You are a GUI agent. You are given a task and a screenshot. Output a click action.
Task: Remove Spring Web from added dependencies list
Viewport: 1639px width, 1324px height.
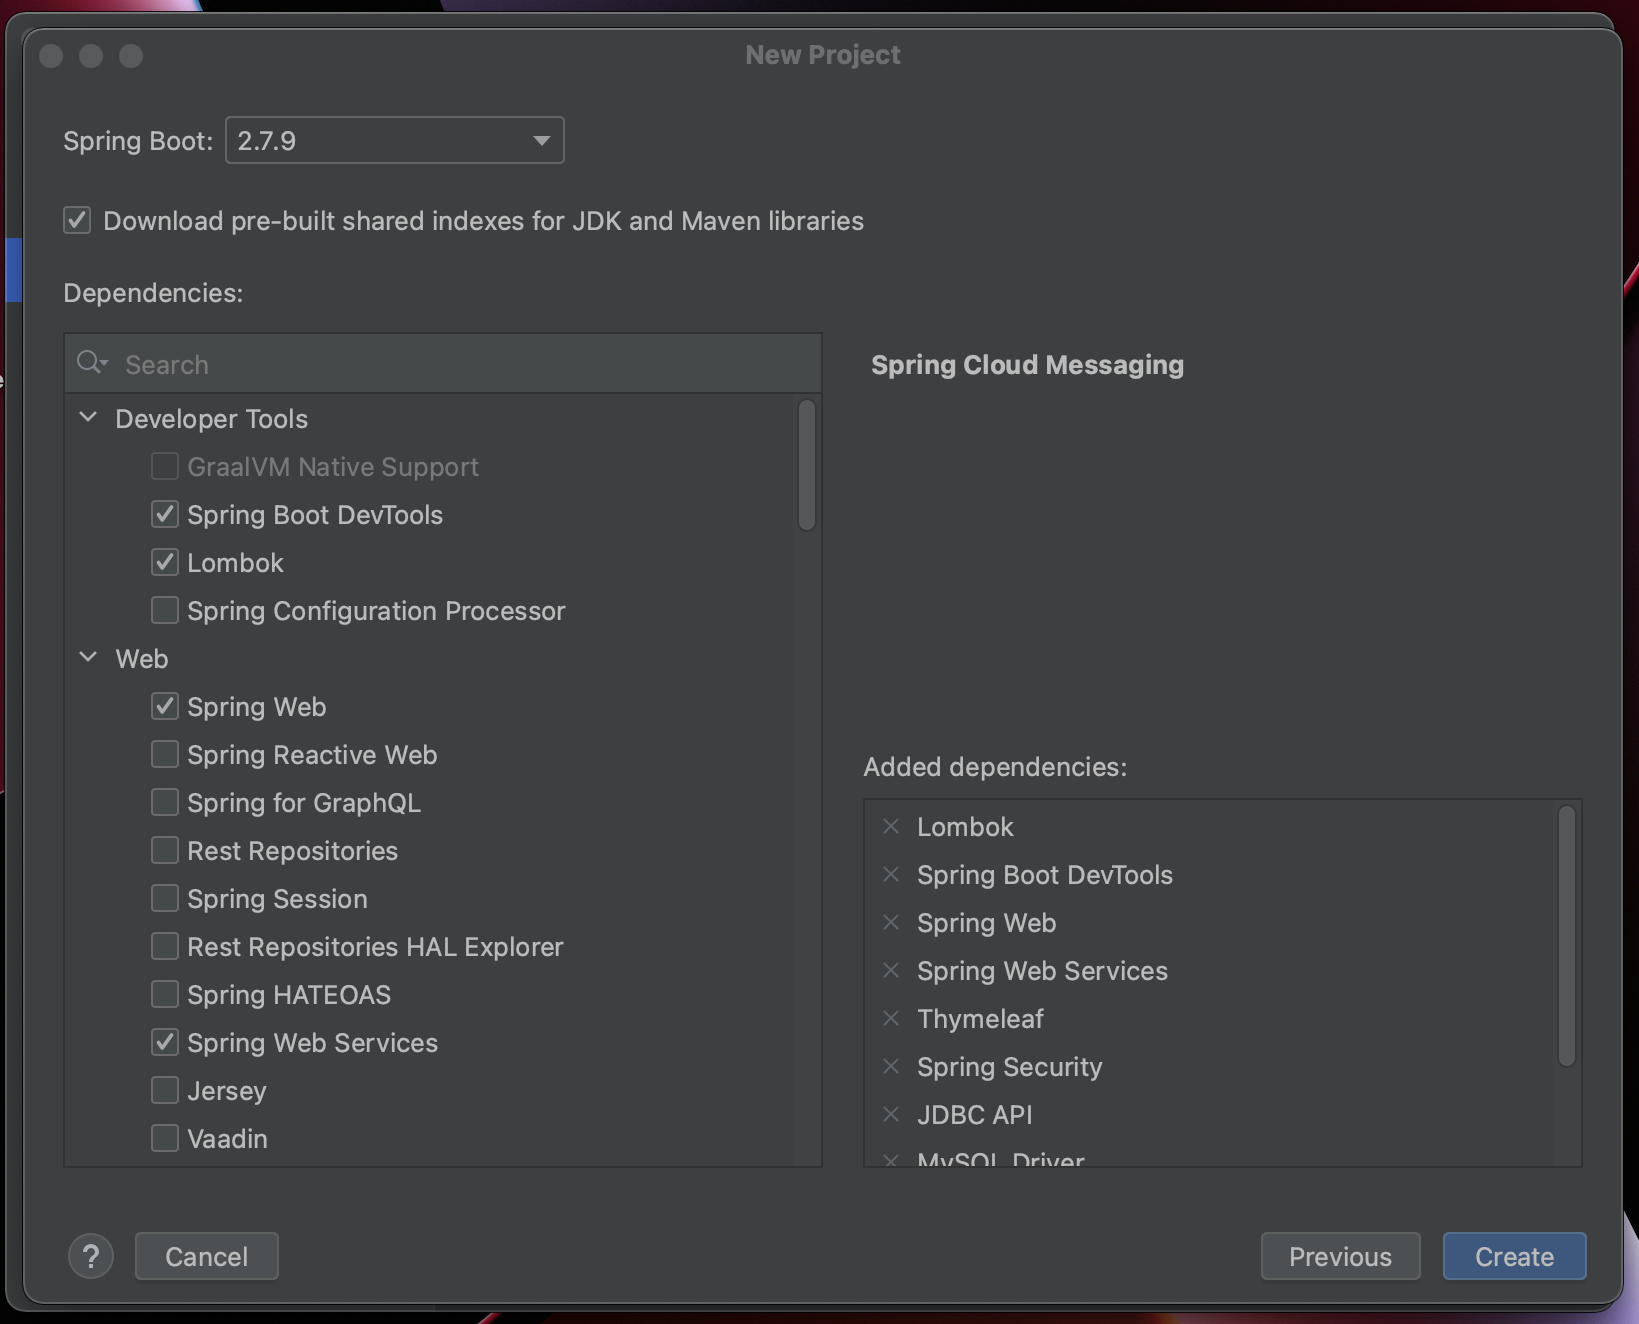coord(891,922)
